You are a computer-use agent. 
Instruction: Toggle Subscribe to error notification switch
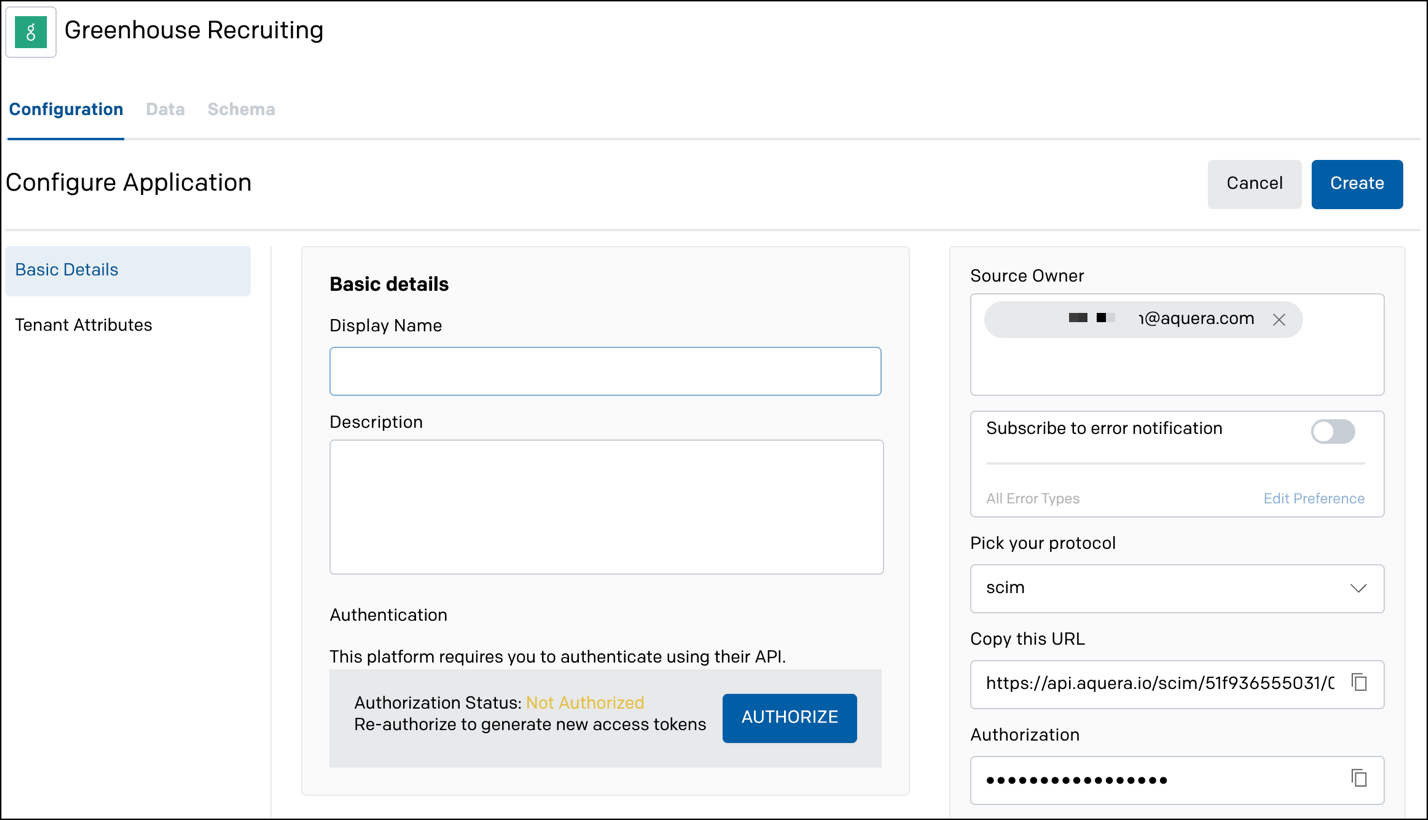[x=1333, y=431]
